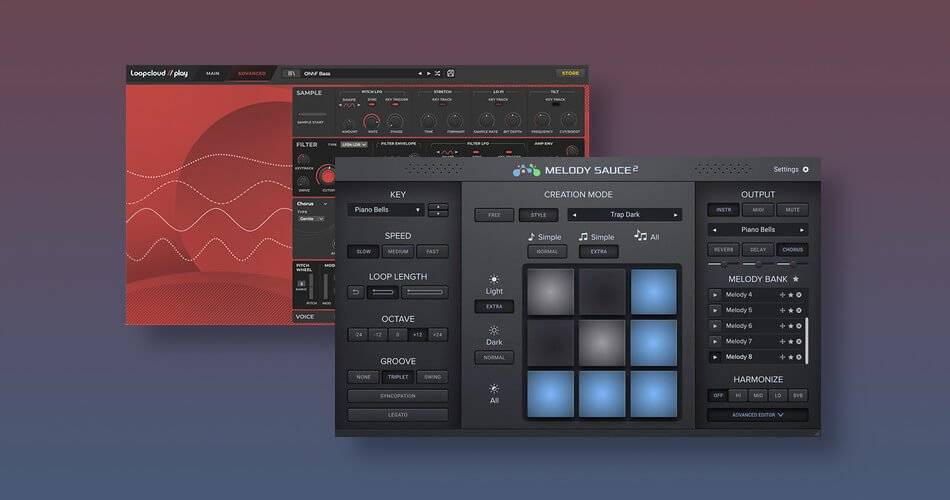This screenshot has height=500, width=950.
Task: Set harmonize to HI
Action: 738,395
